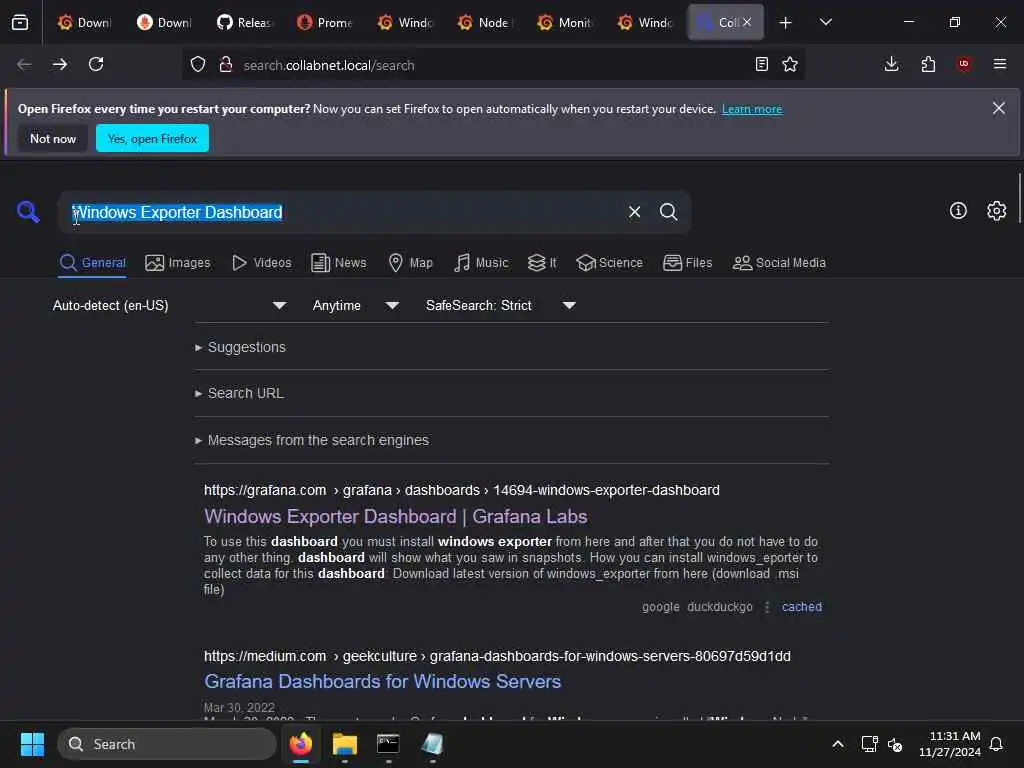The image size is (1024, 768).
Task: Click the padlock site security icon
Action: point(226,64)
